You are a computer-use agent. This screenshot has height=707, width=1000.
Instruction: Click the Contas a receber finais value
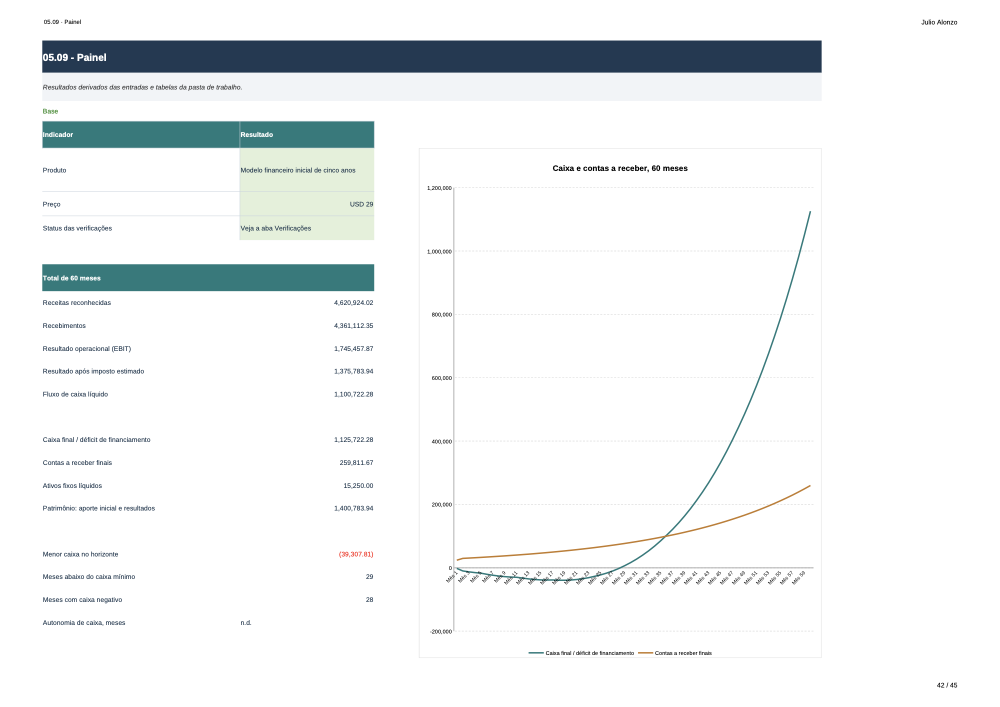356,463
